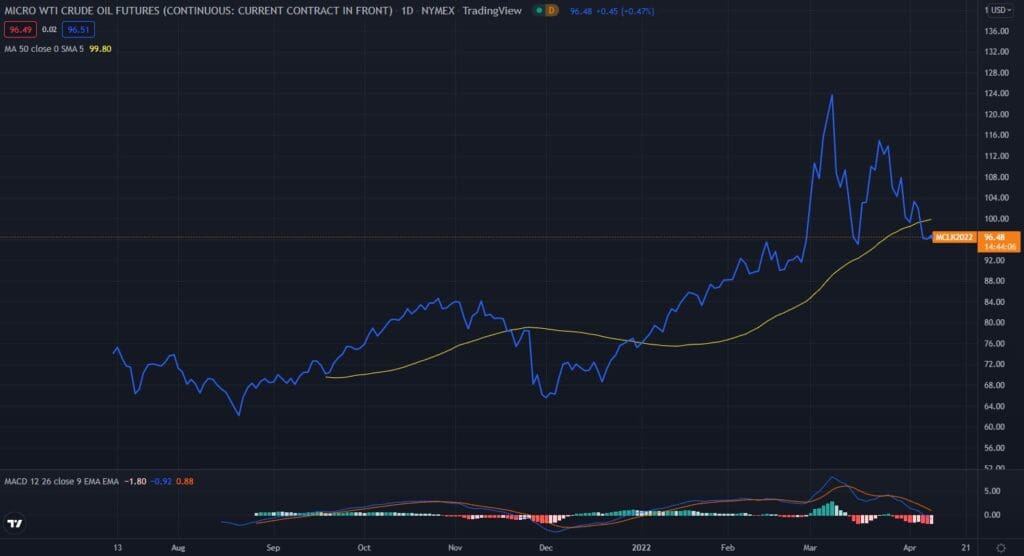The image size is (1024, 556).
Task: Open the USD currency dropdown
Action: (997, 10)
